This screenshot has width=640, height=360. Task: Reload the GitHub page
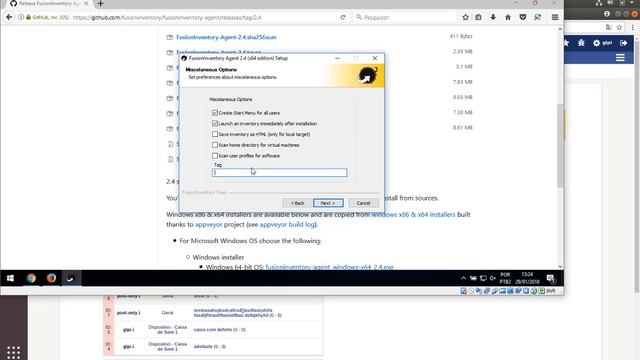pyautogui.click(x=342, y=17)
